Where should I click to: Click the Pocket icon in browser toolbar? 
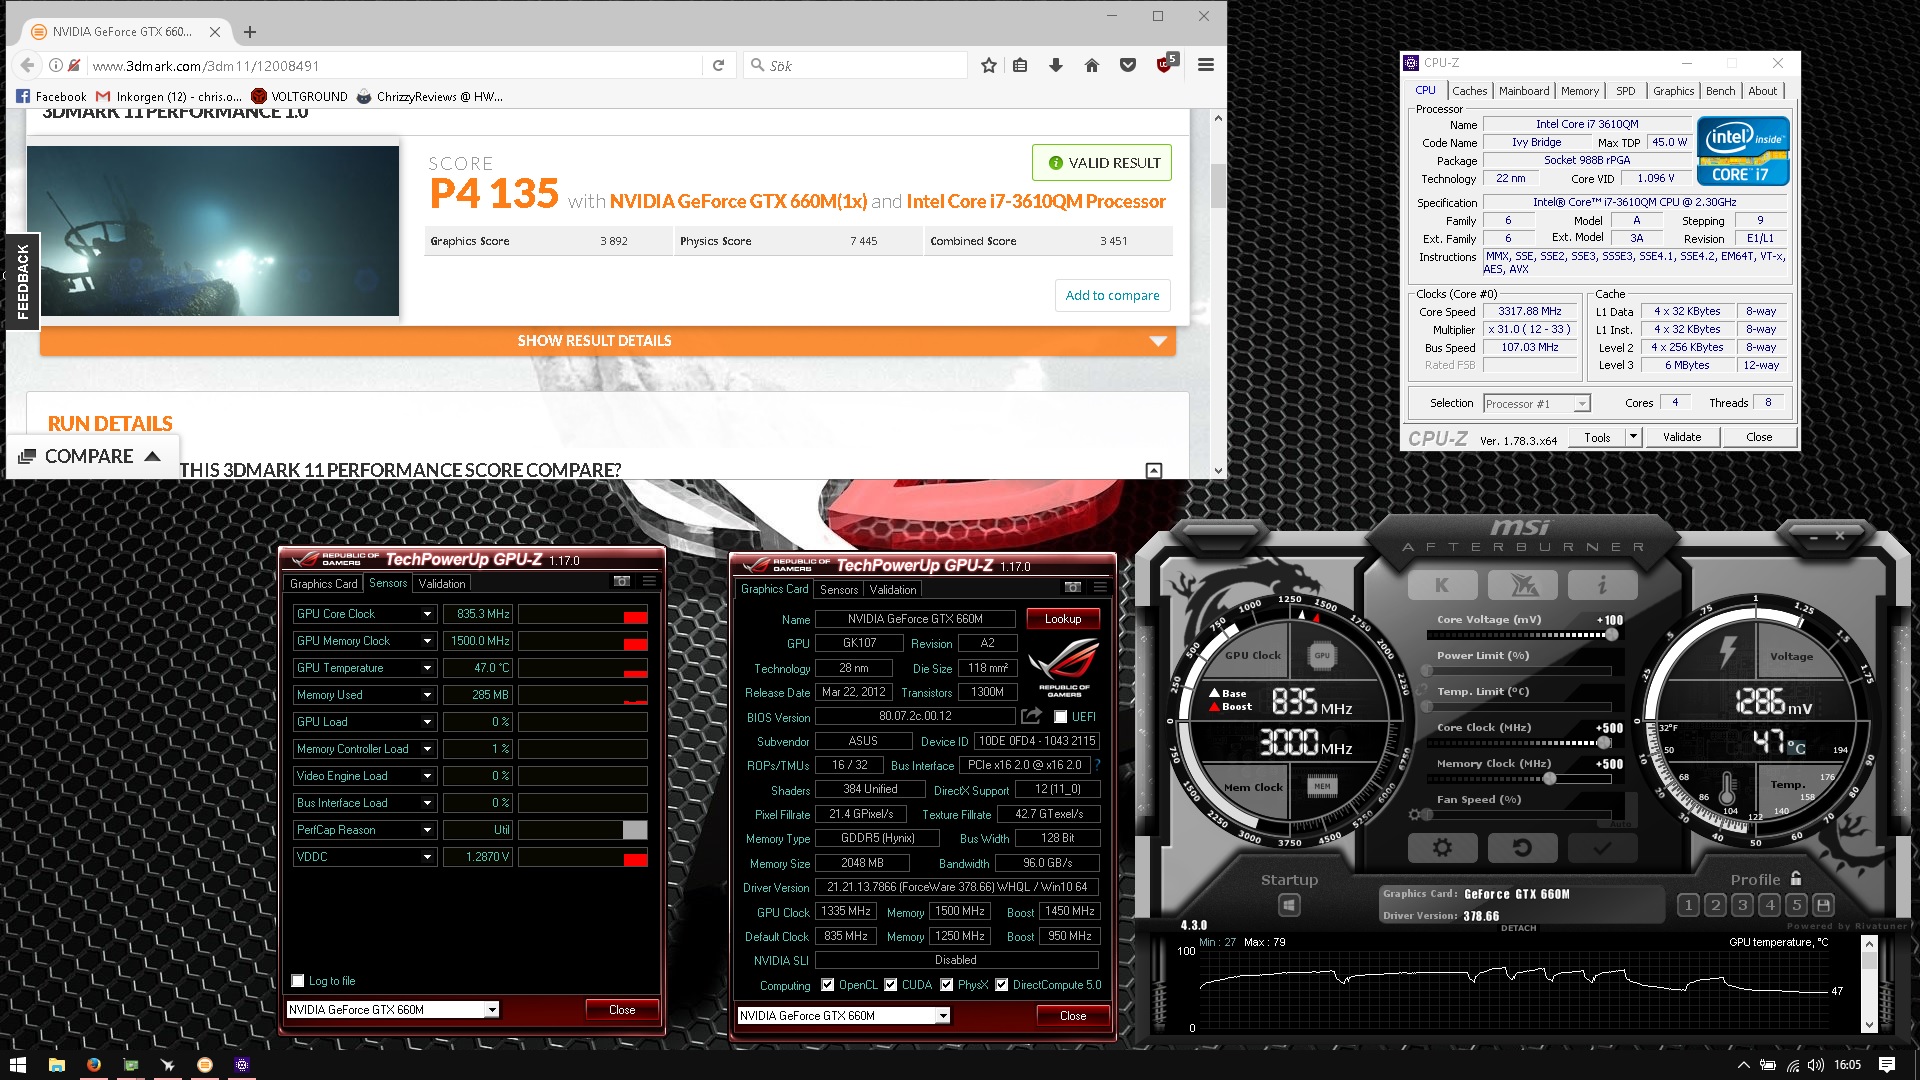coord(1128,66)
